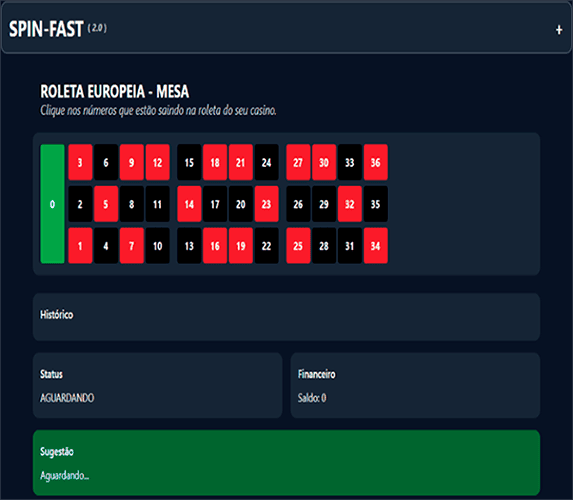Click red number 12
The image size is (573, 500).
point(158,162)
